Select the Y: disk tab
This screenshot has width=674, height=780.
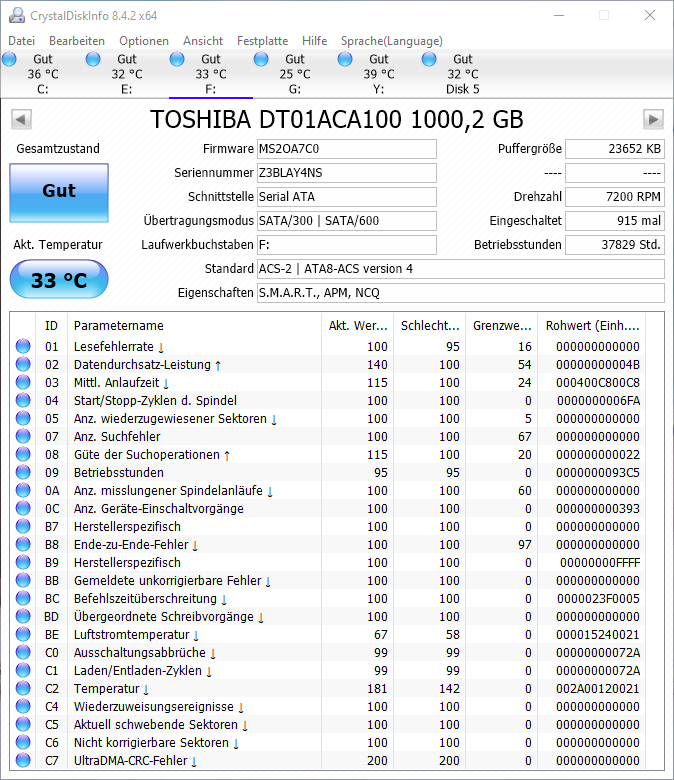click(x=379, y=74)
